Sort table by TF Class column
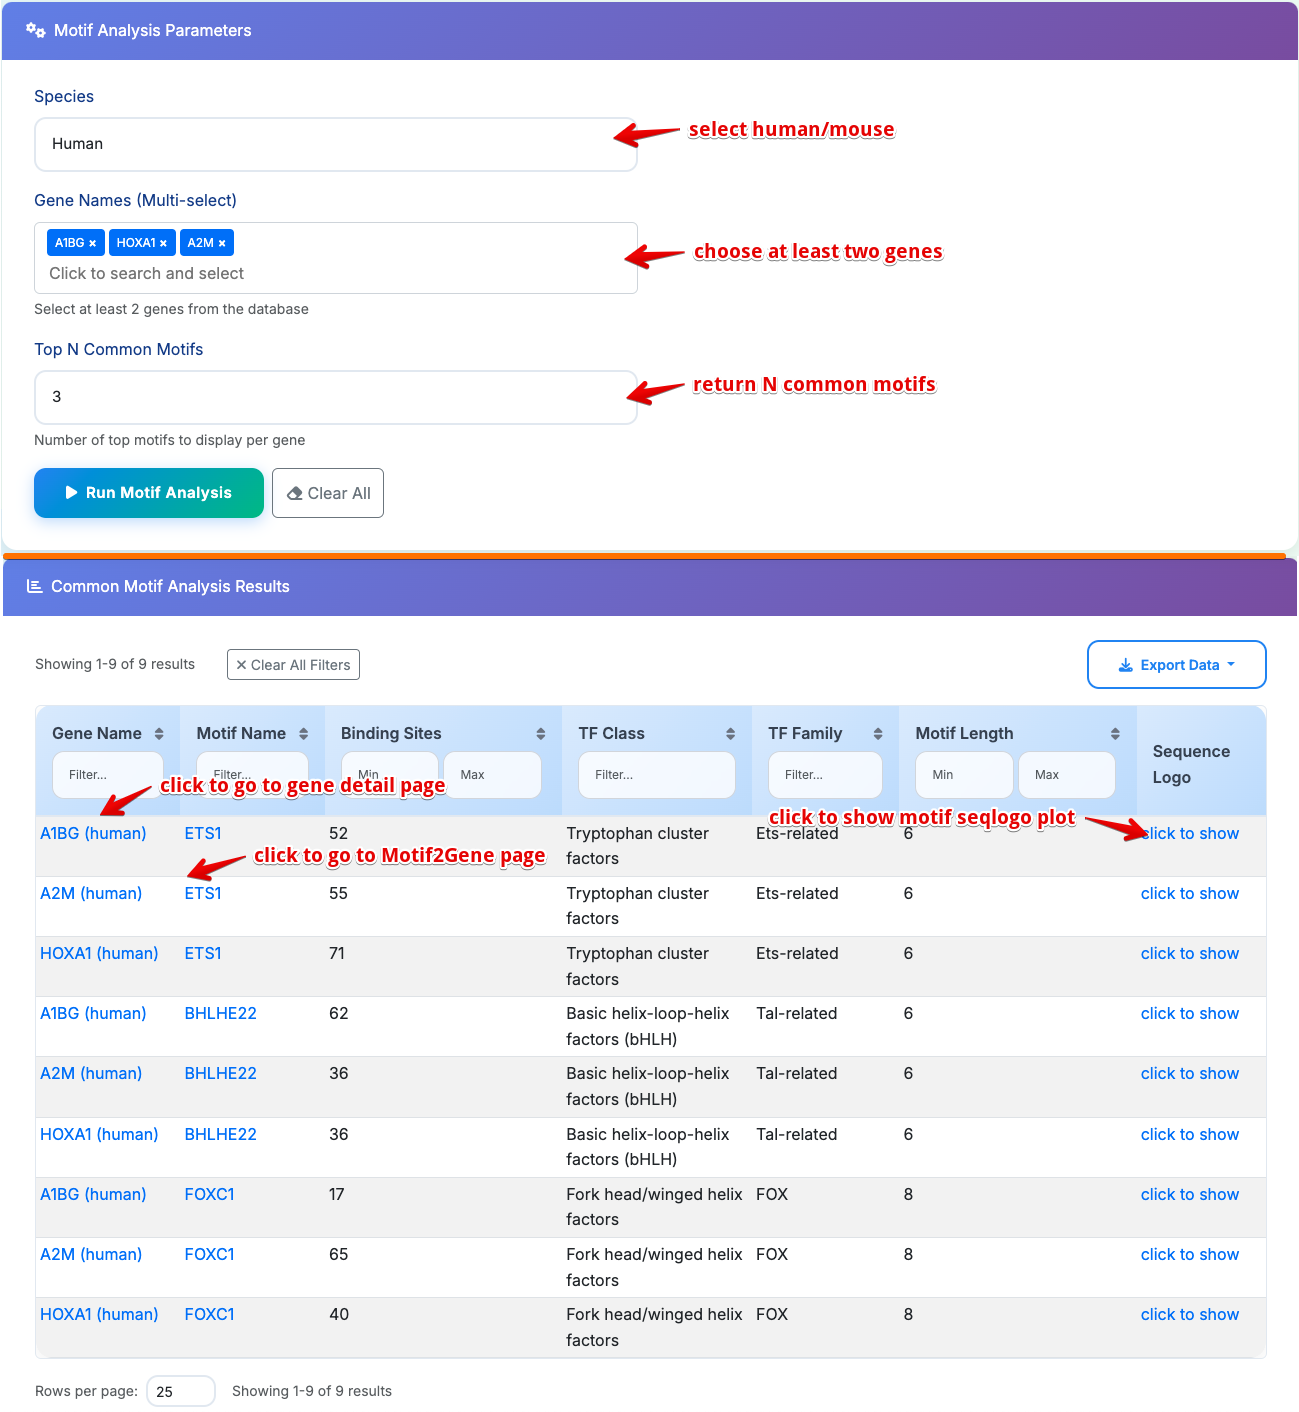This screenshot has width=1299, height=1412. (x=730, y=734)
